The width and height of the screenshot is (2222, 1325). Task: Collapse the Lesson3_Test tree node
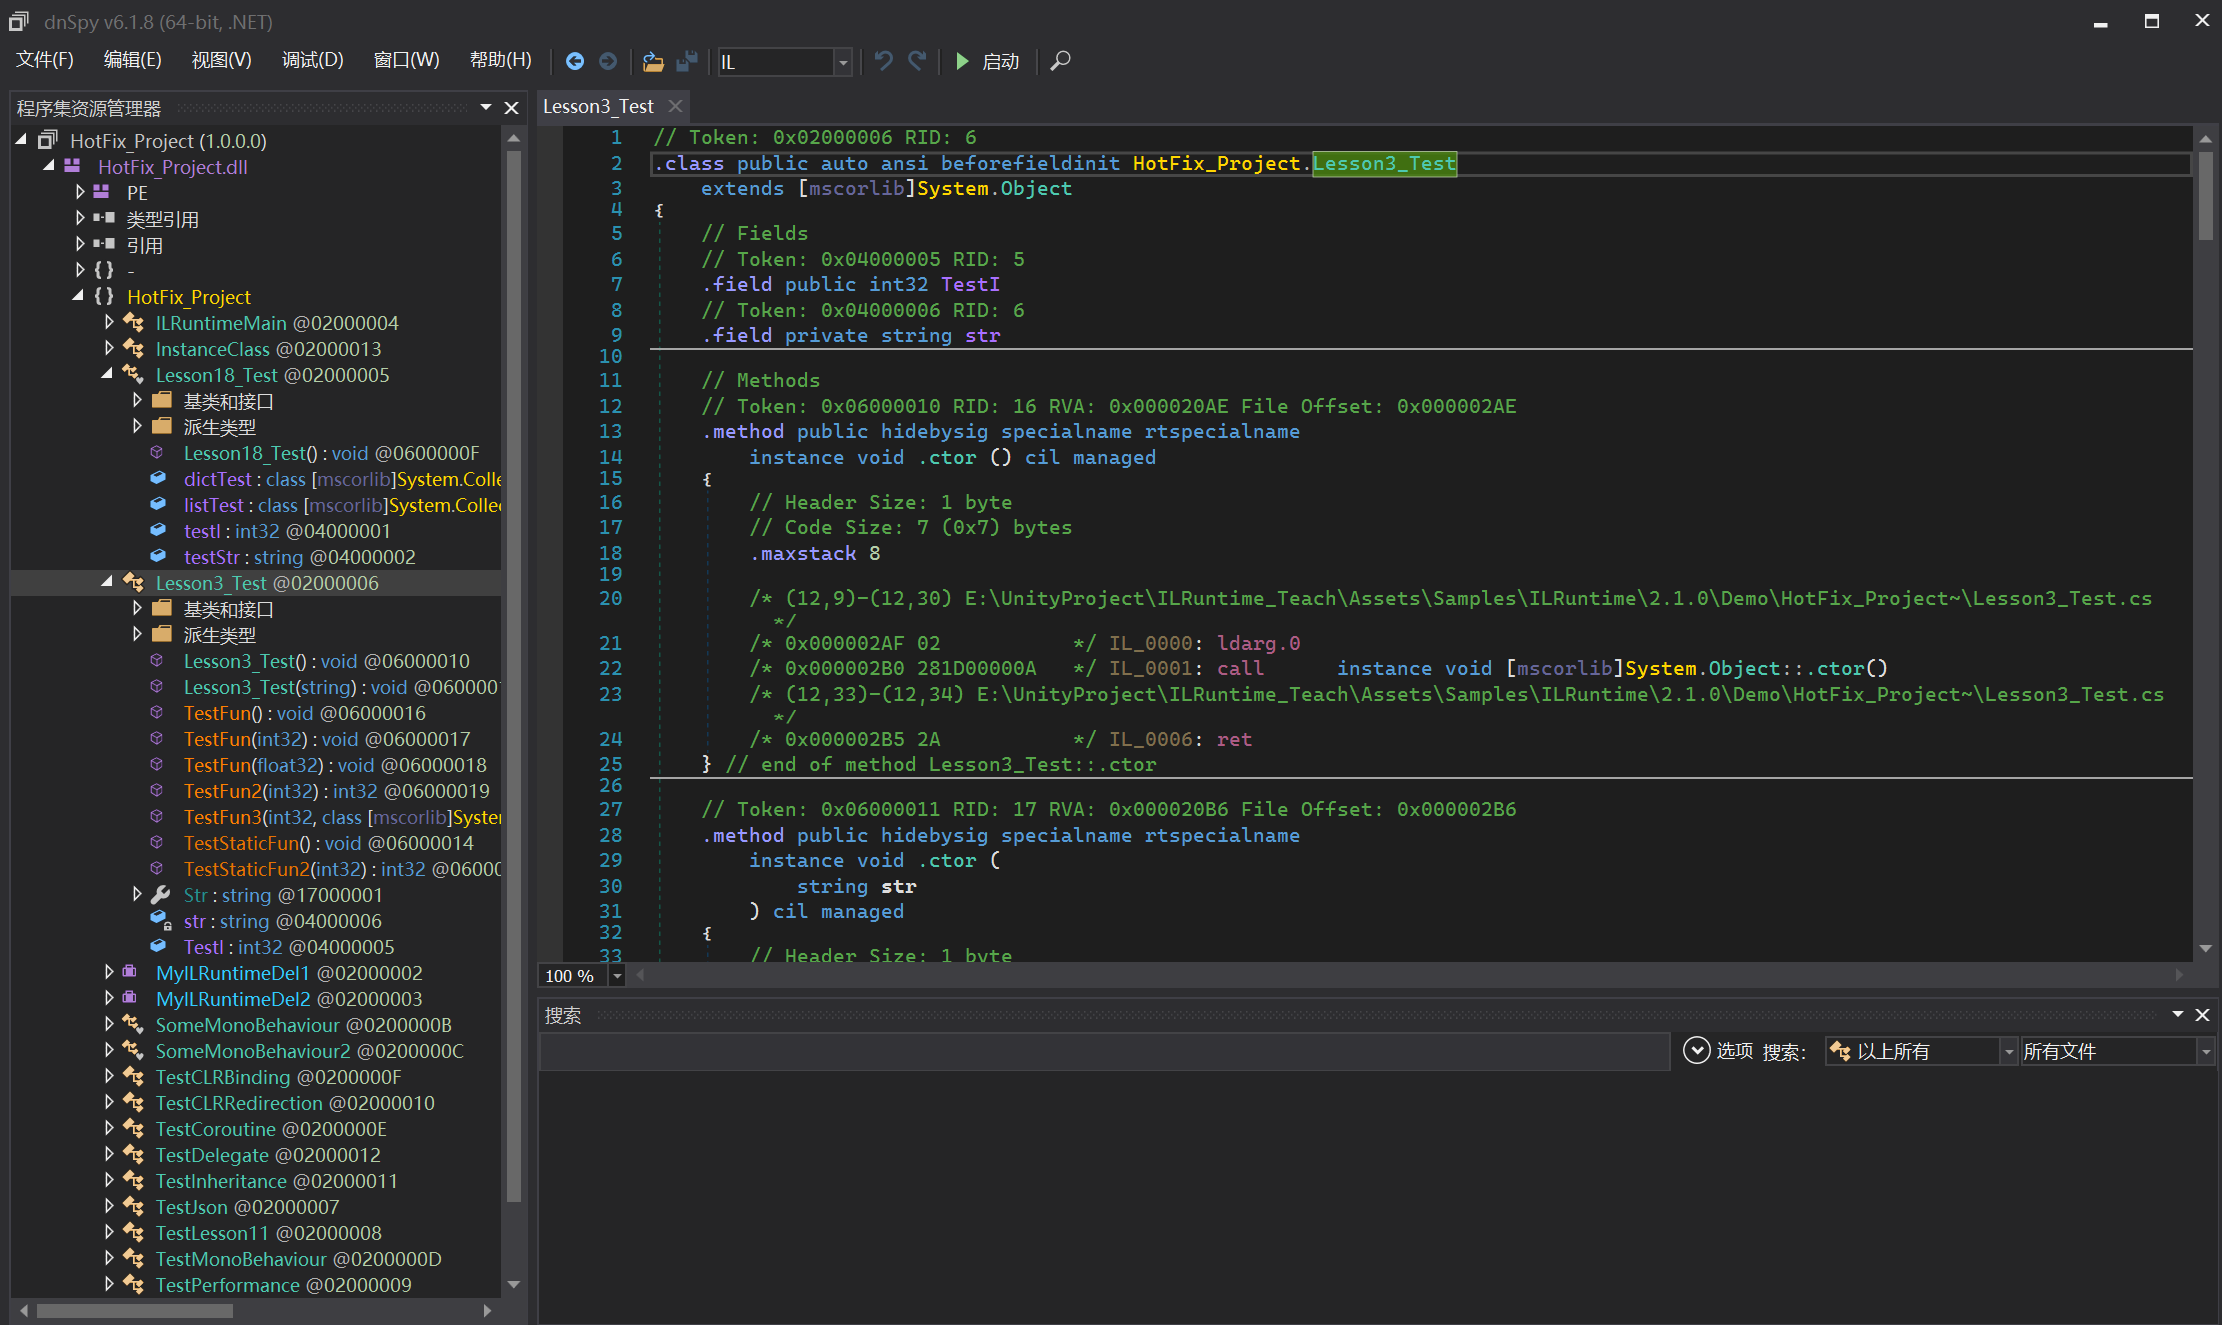[x=107, y=582]
